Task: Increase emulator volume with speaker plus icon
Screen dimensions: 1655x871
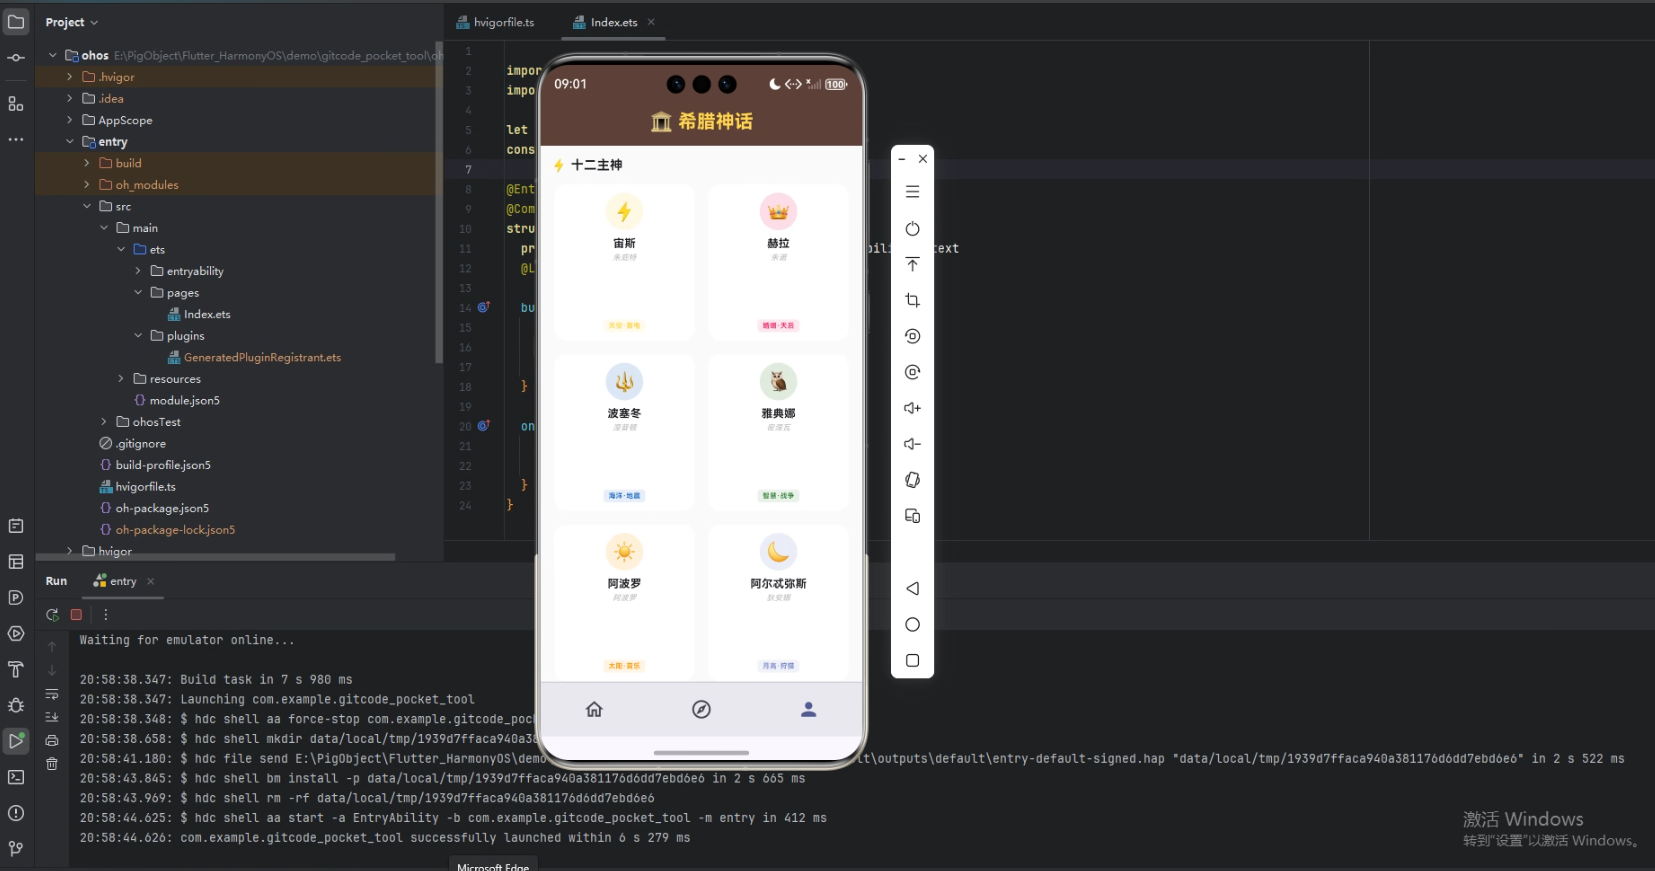Action: coord(912,408)
